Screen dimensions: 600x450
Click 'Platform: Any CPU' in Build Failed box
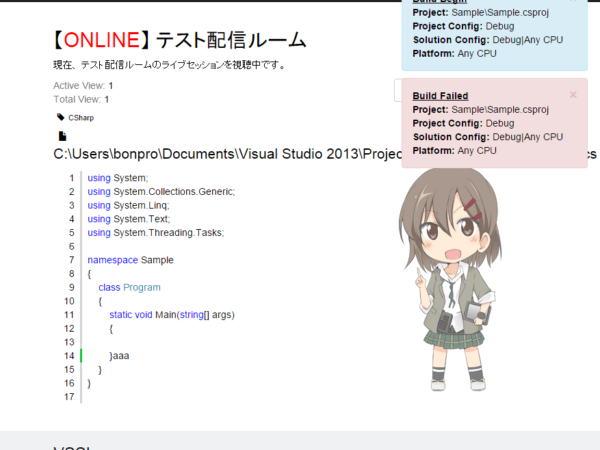pos(454,151)
